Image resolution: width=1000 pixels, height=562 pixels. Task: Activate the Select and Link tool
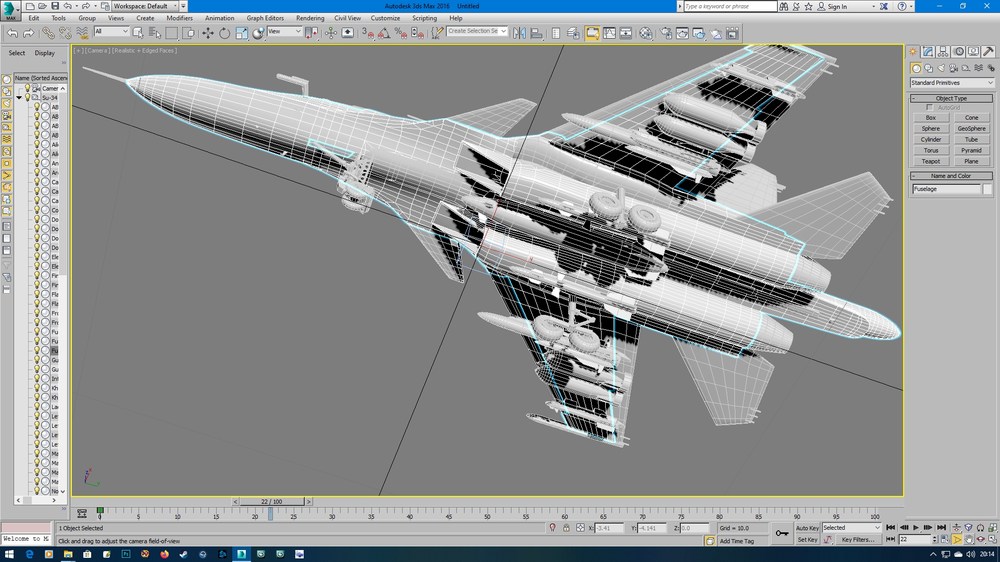(x=48, y=33)
